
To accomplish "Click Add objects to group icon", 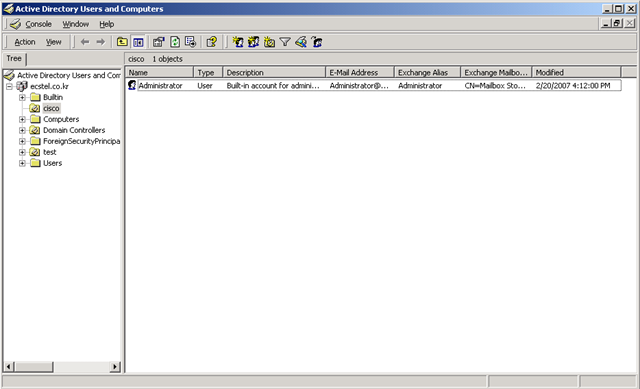I will (317, 42).
